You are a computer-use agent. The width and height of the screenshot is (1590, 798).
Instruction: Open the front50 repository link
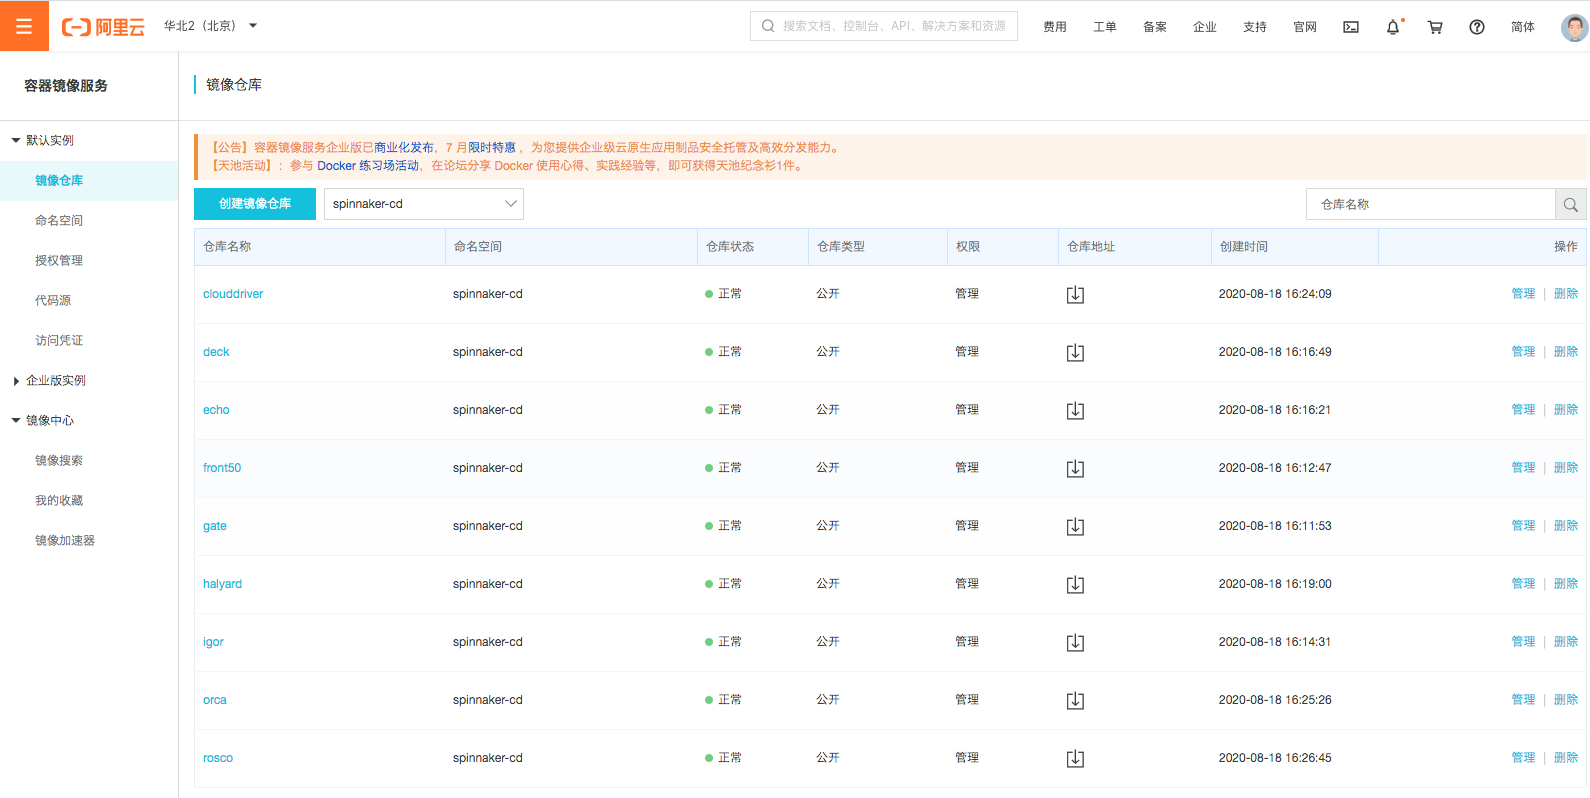(x=222, y=468)
